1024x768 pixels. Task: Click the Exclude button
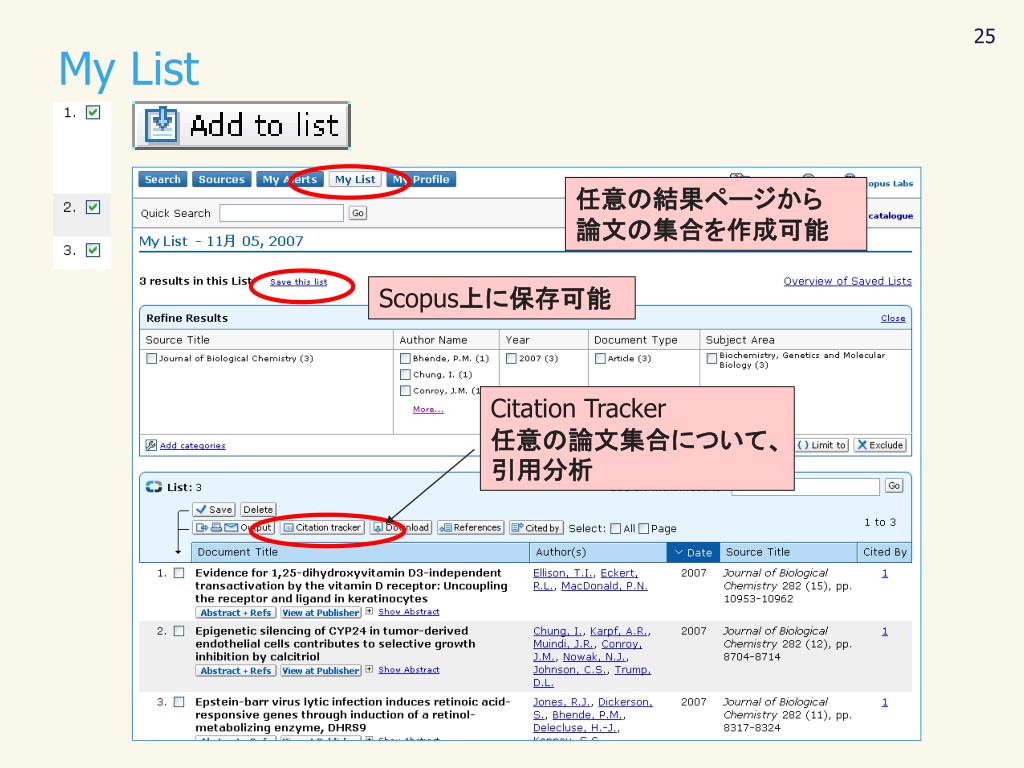(x=880, y=445)
